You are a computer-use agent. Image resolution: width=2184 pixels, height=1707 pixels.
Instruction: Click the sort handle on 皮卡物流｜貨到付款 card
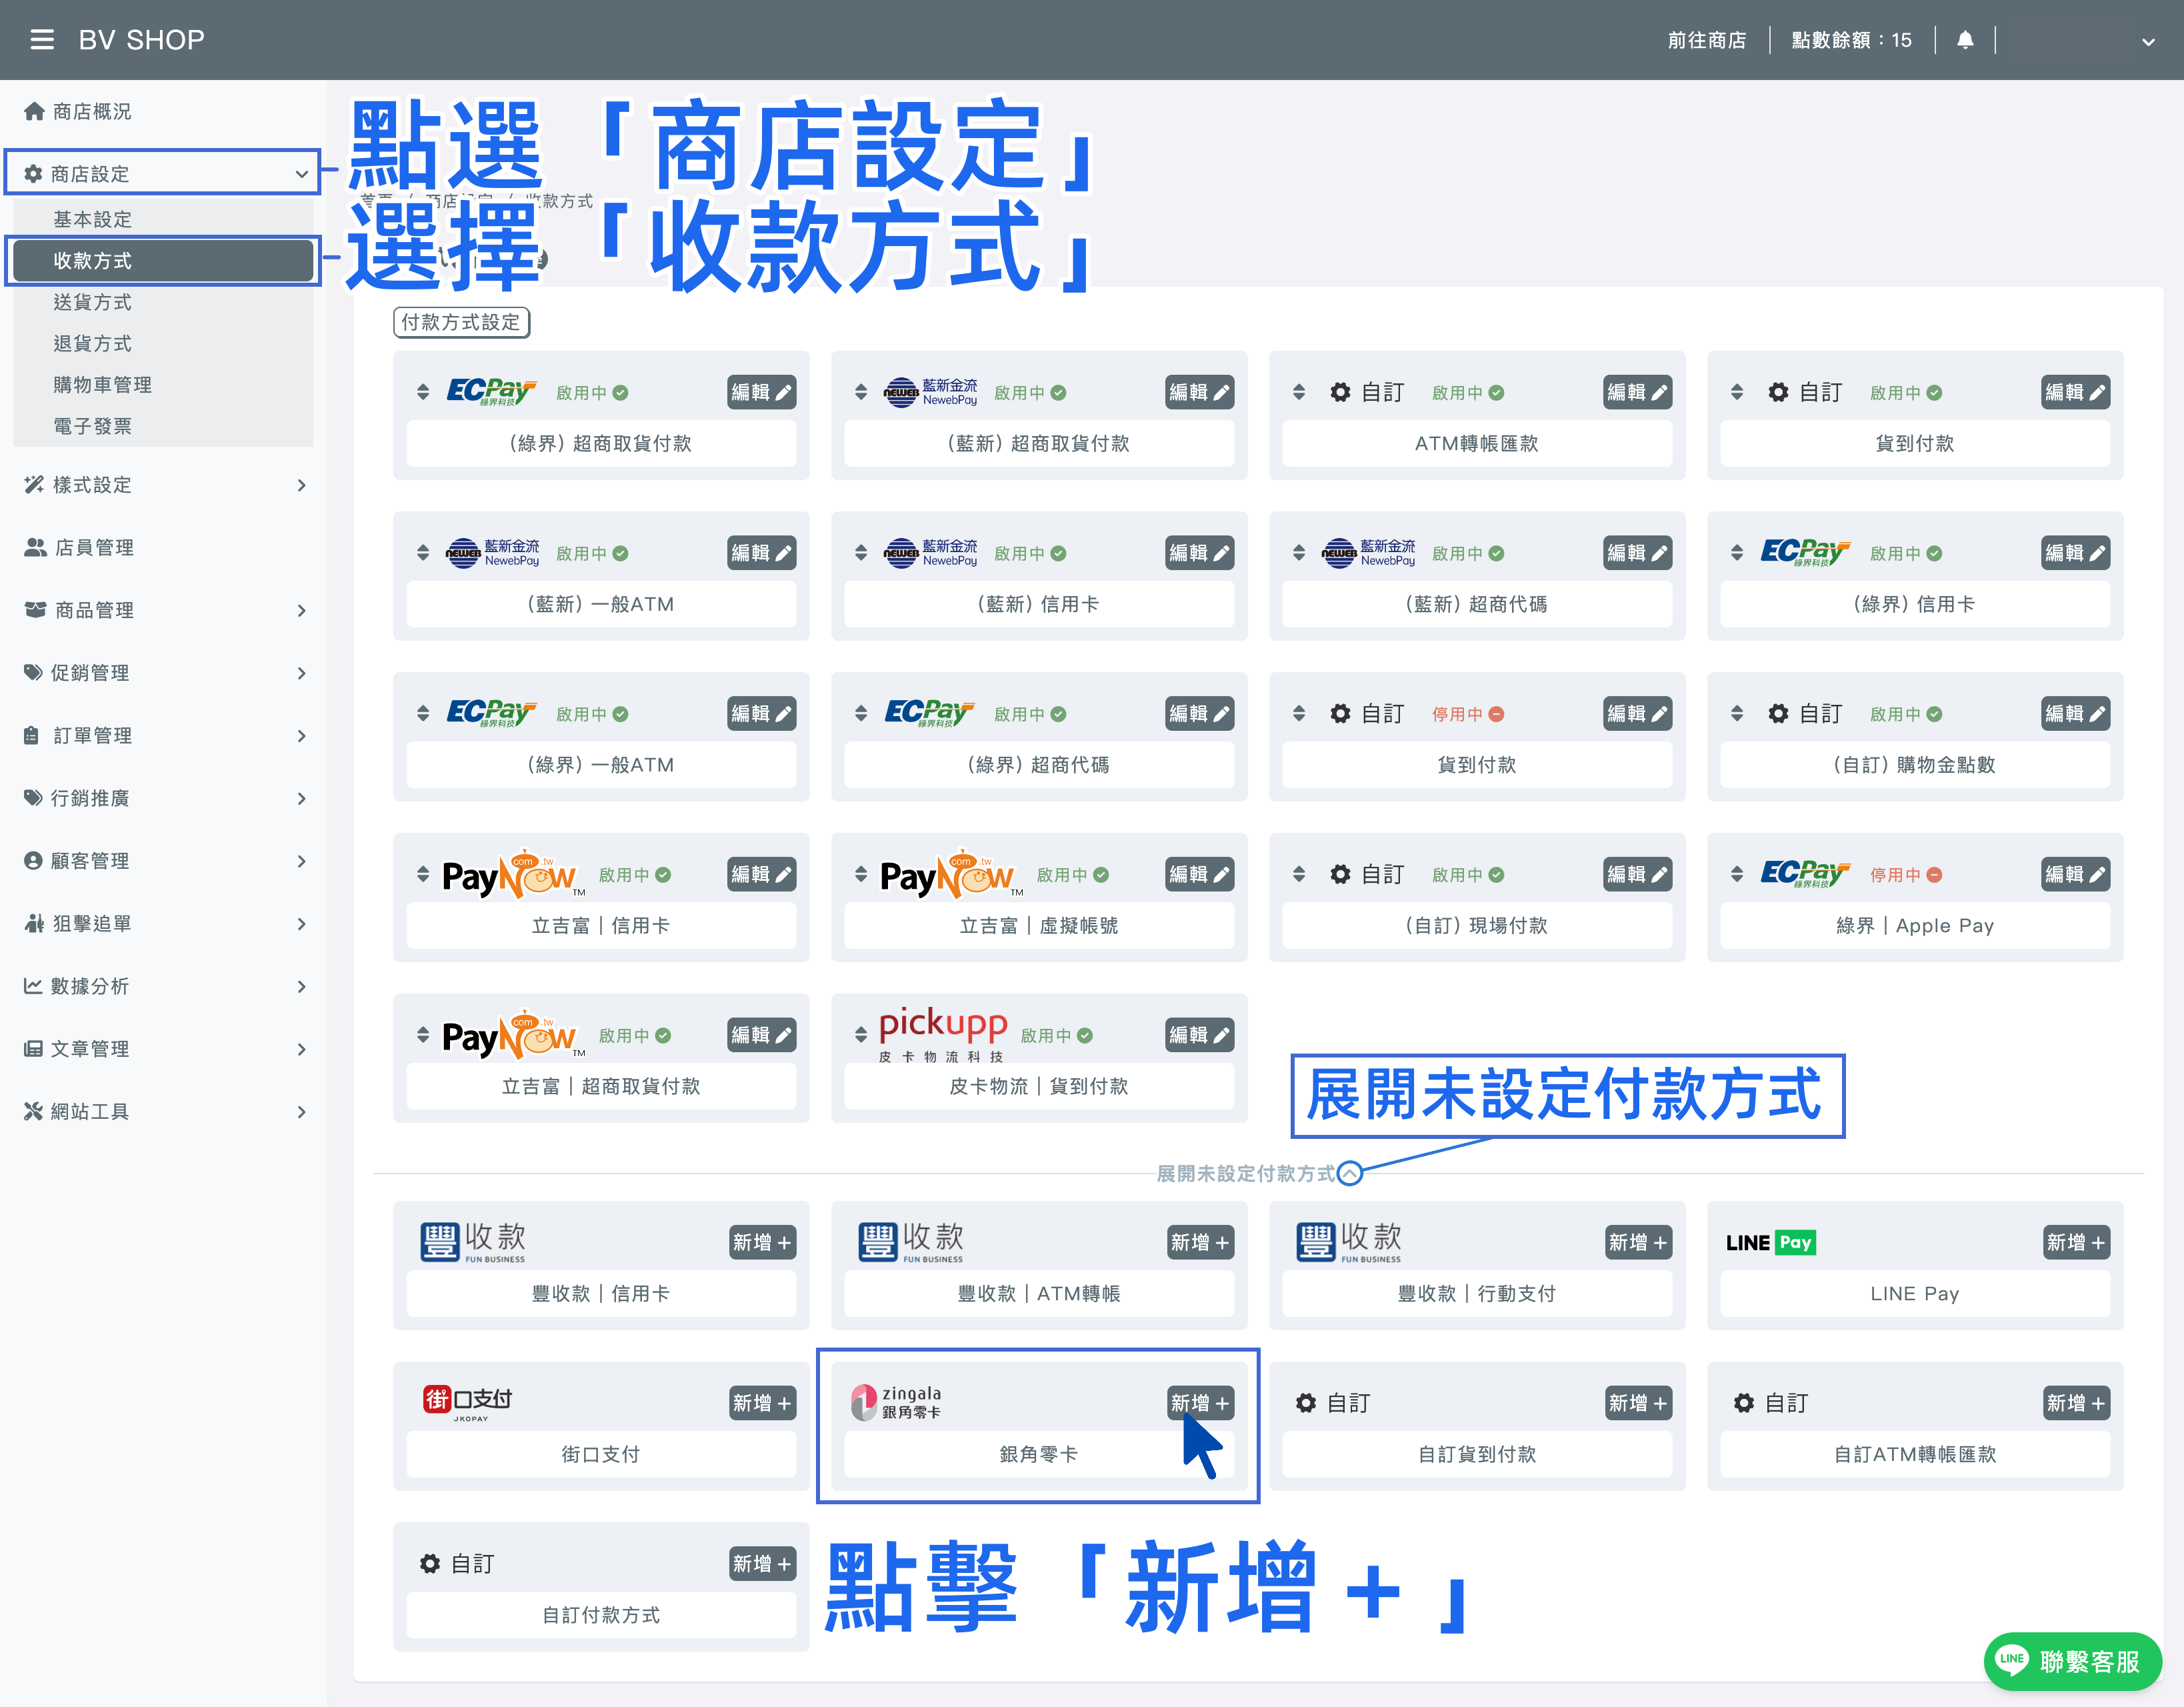pyautogui.click(x=861, y=1035)
